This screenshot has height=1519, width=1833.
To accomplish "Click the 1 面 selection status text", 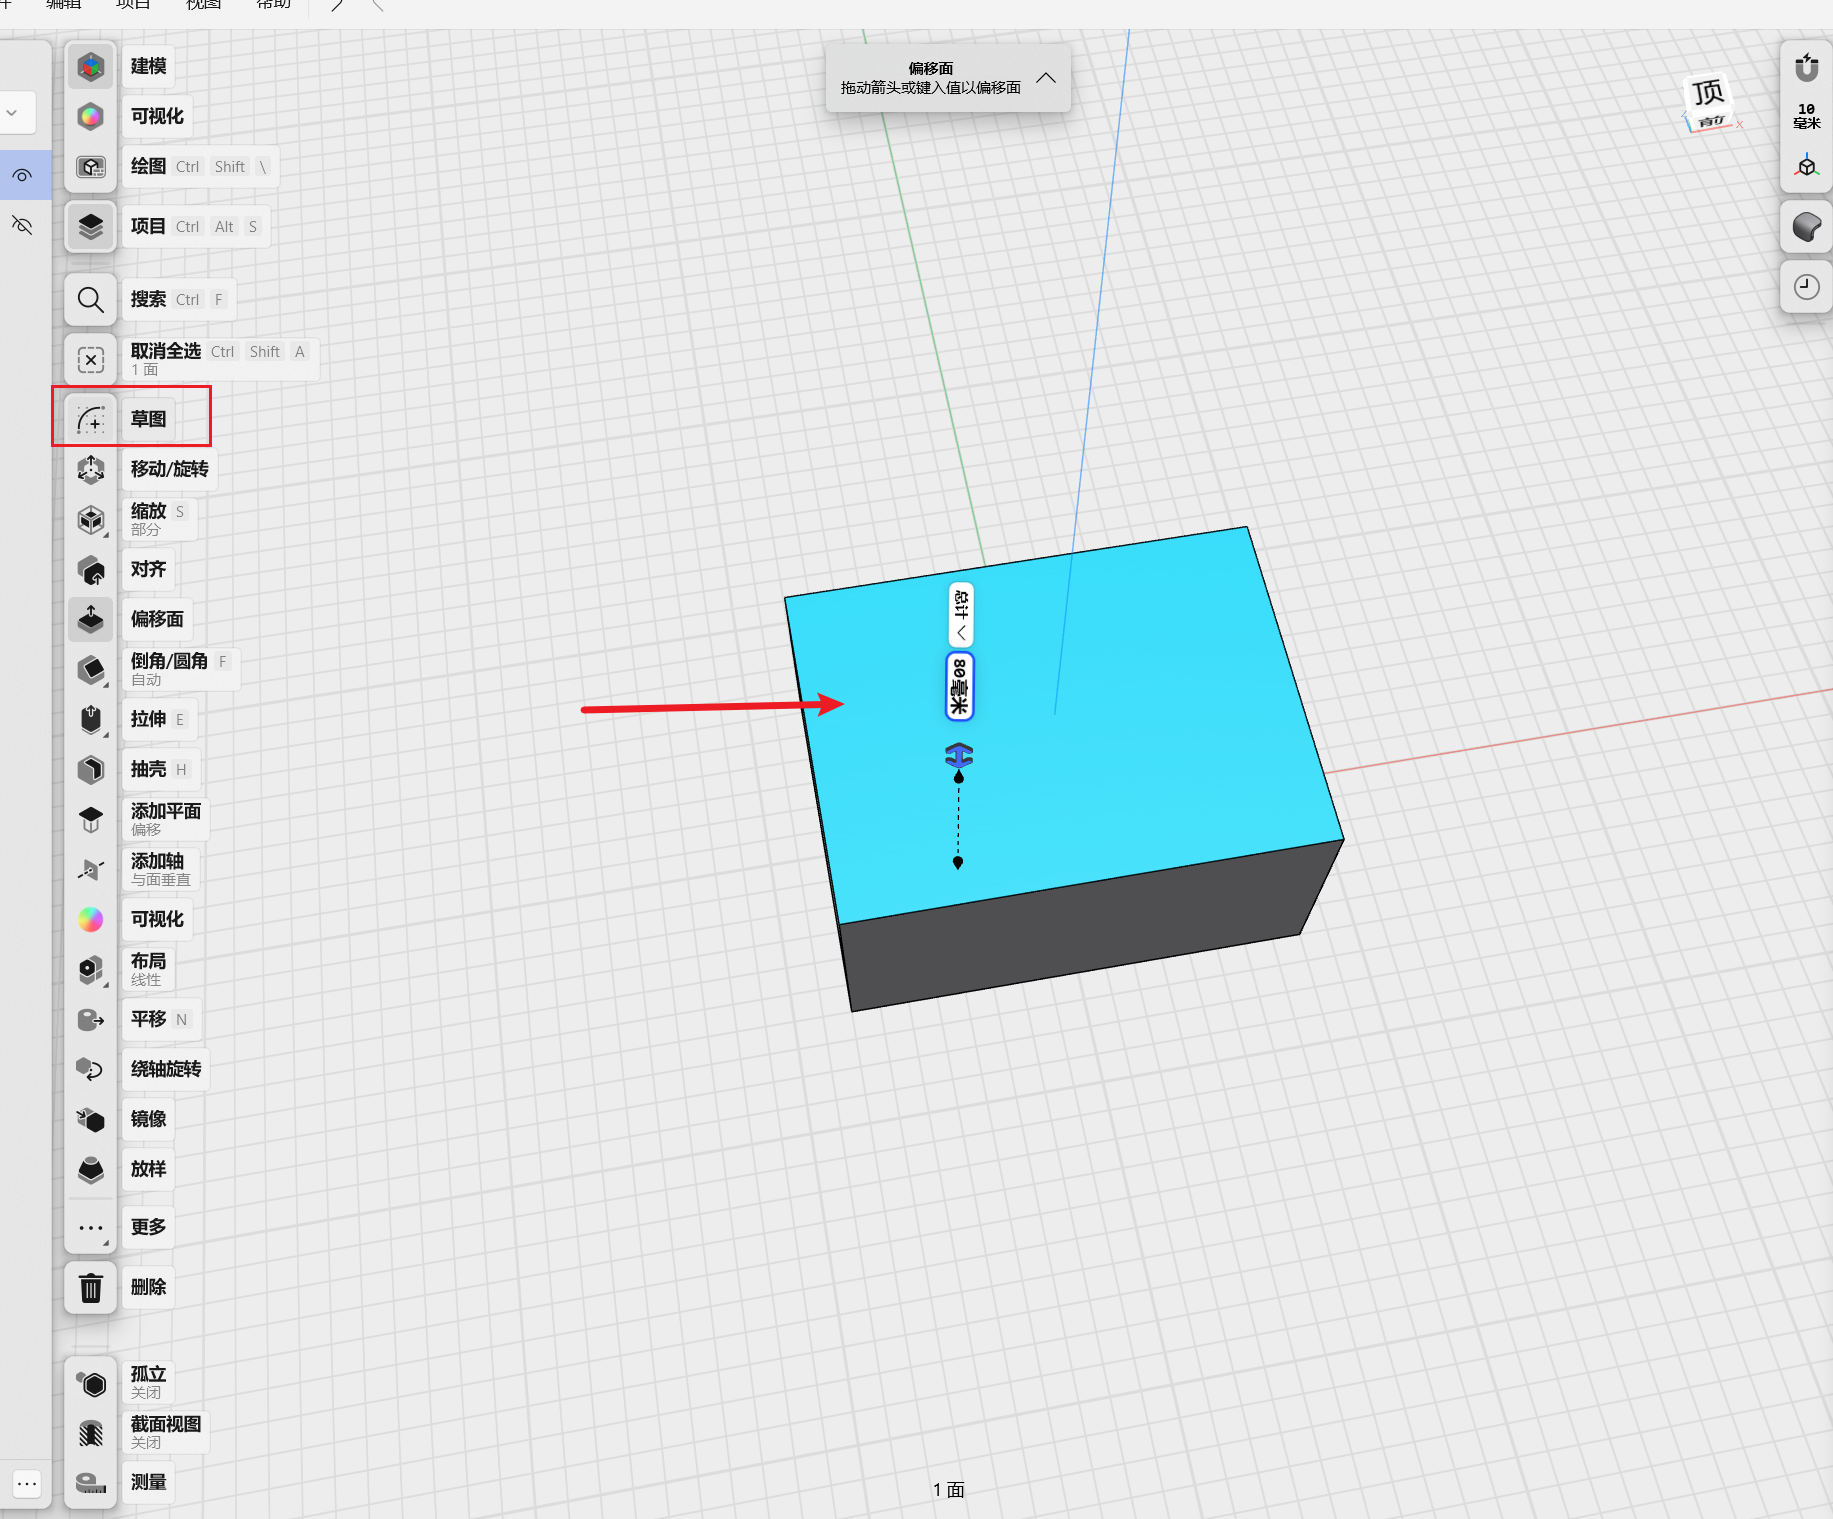I will click(x=949, y=1490).
